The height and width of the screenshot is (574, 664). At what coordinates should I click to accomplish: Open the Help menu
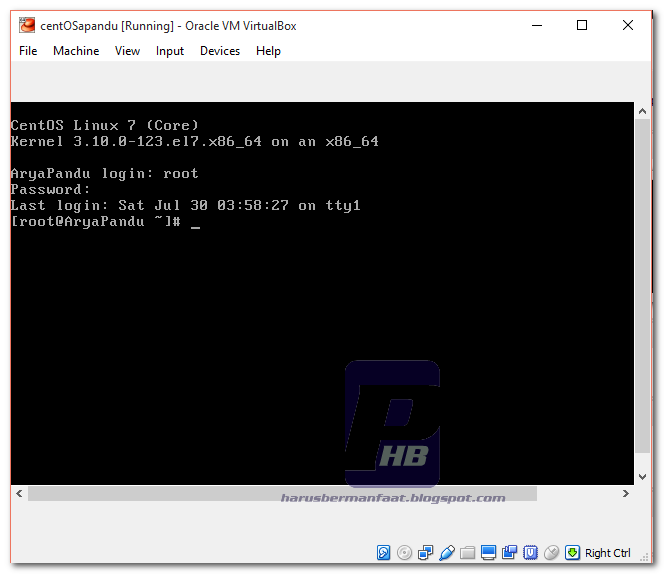tap(268, 51)
